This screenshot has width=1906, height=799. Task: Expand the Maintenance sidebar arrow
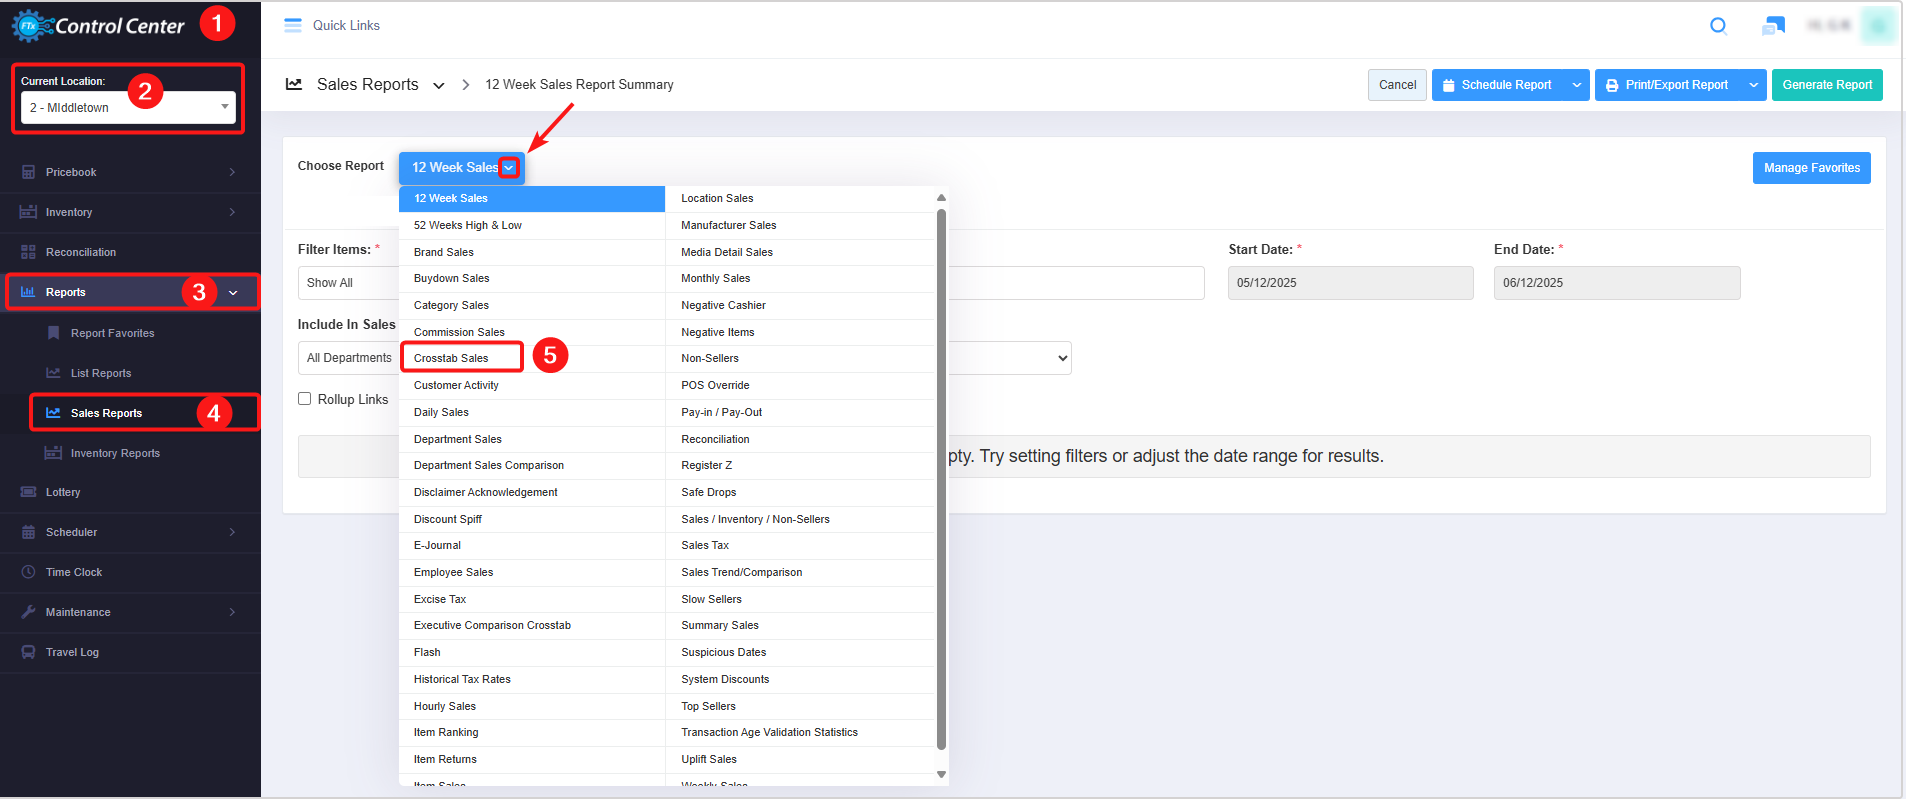pyautogui.click(x=232, y=612)
